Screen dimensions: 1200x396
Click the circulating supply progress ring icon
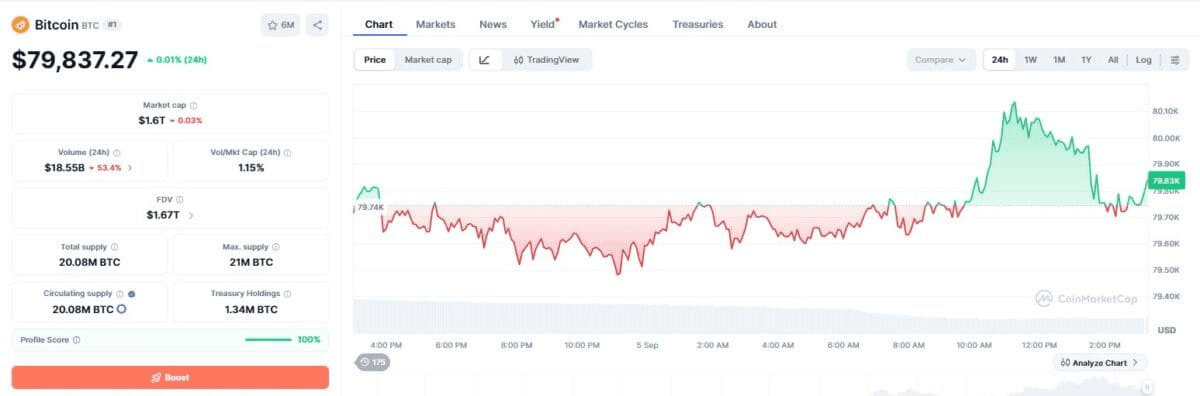click(121, 309)
